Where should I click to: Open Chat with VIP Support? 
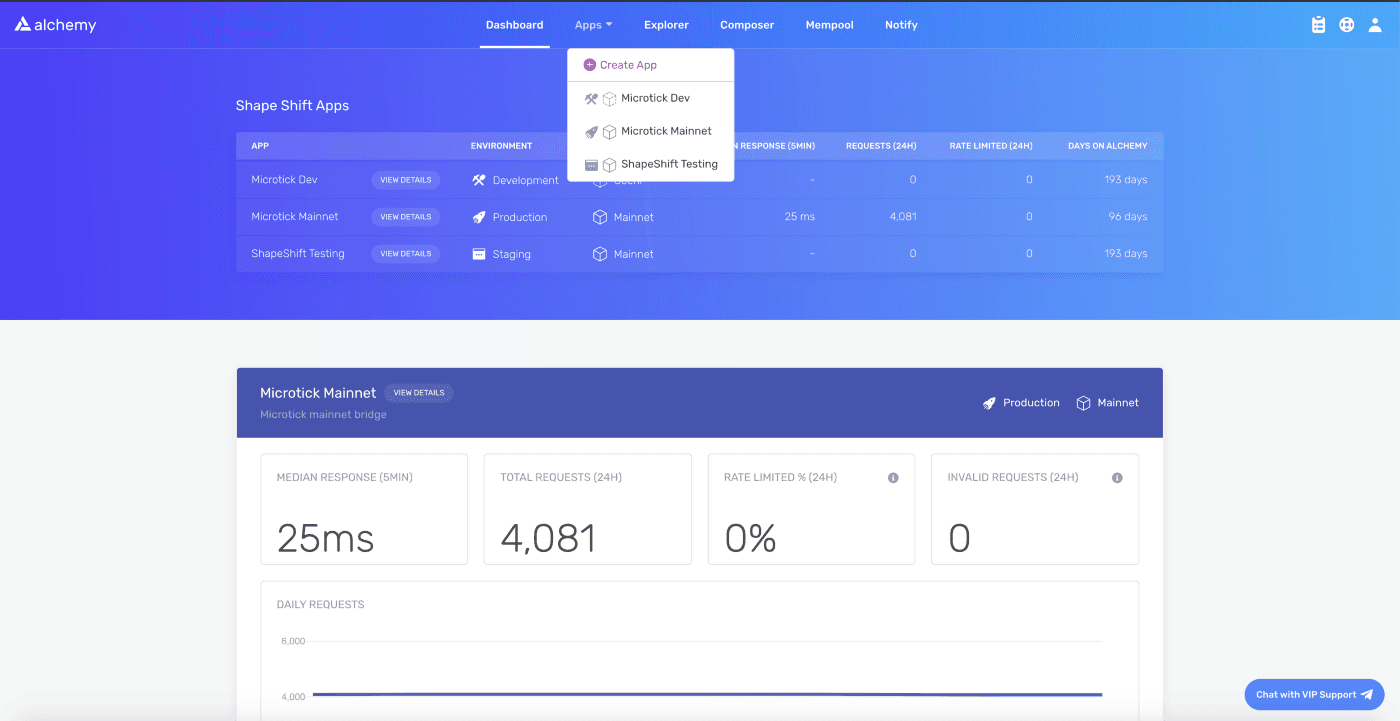point(1313,694)
